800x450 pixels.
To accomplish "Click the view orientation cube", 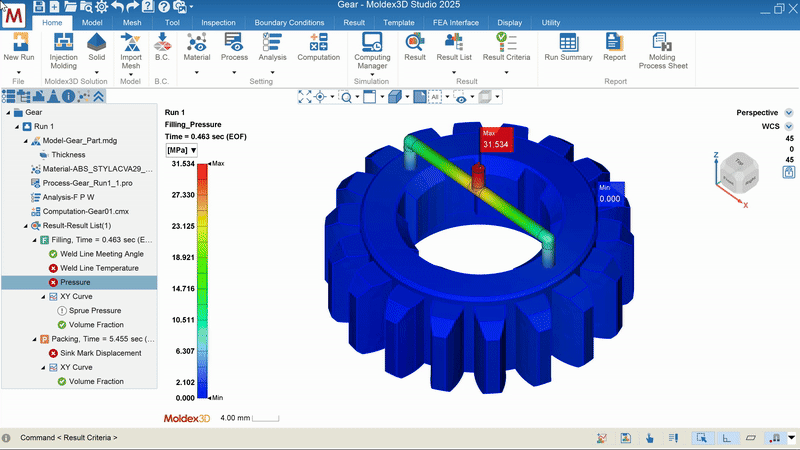I will [x=739, y=172].
